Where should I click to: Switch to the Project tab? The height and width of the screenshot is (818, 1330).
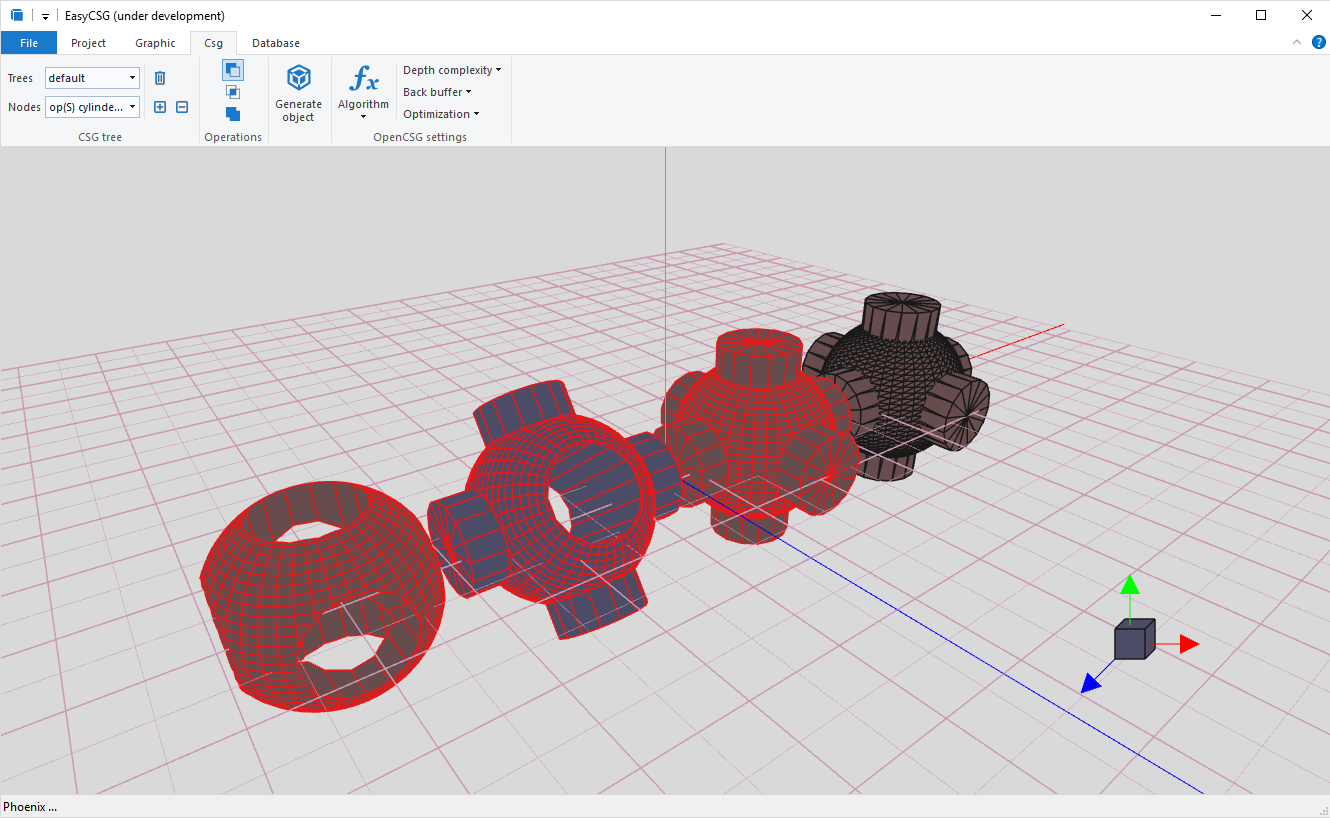point(89,43)
